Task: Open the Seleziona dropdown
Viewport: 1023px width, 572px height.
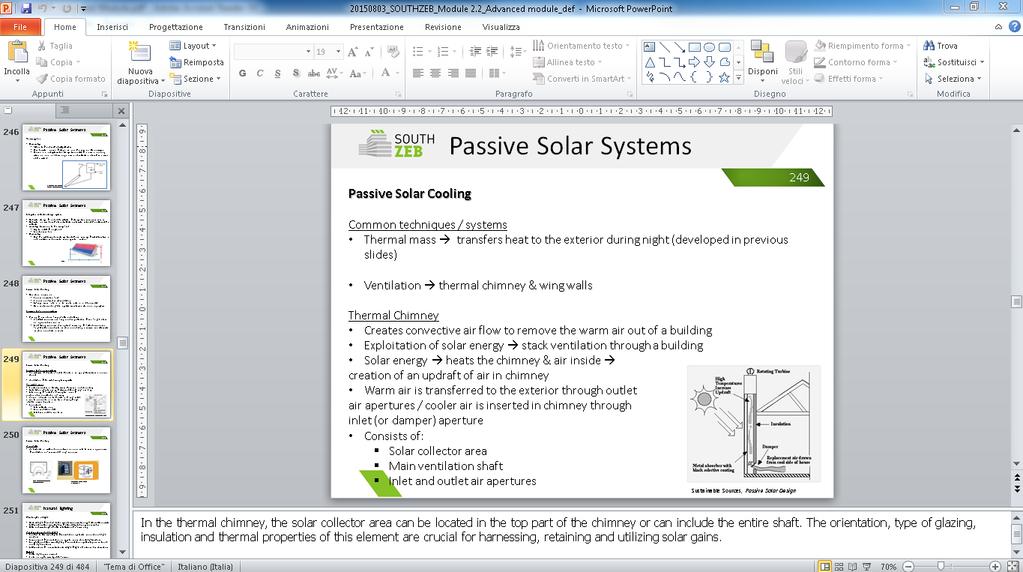Action: (952, 78)
